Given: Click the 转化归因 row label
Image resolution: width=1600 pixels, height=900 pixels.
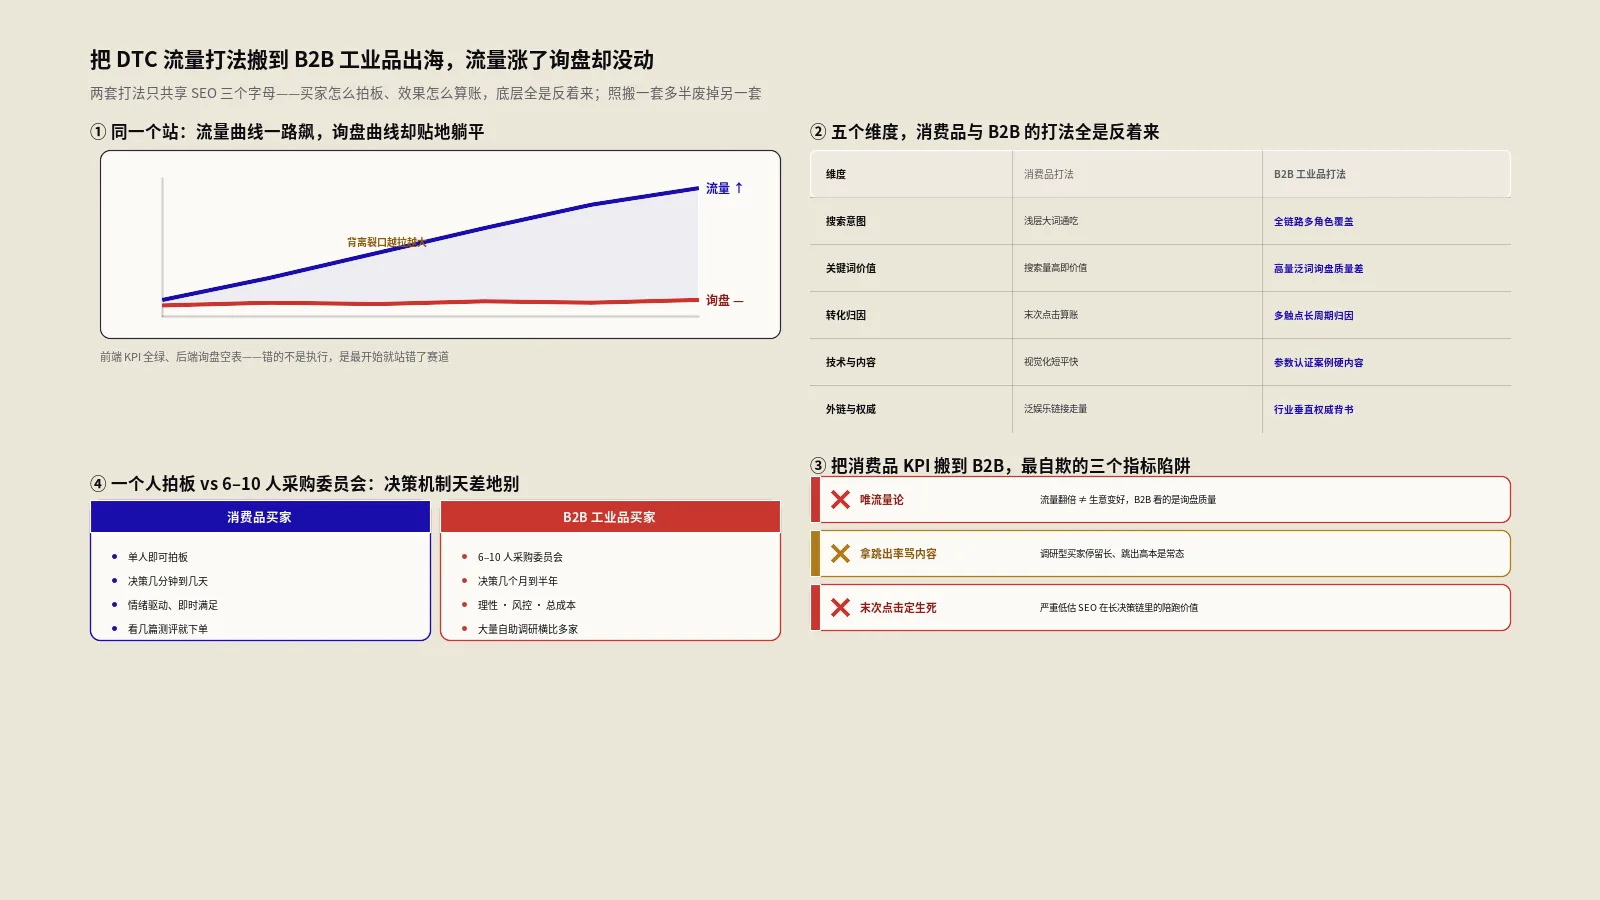Looking at the screenshot, I should [846, 315].
